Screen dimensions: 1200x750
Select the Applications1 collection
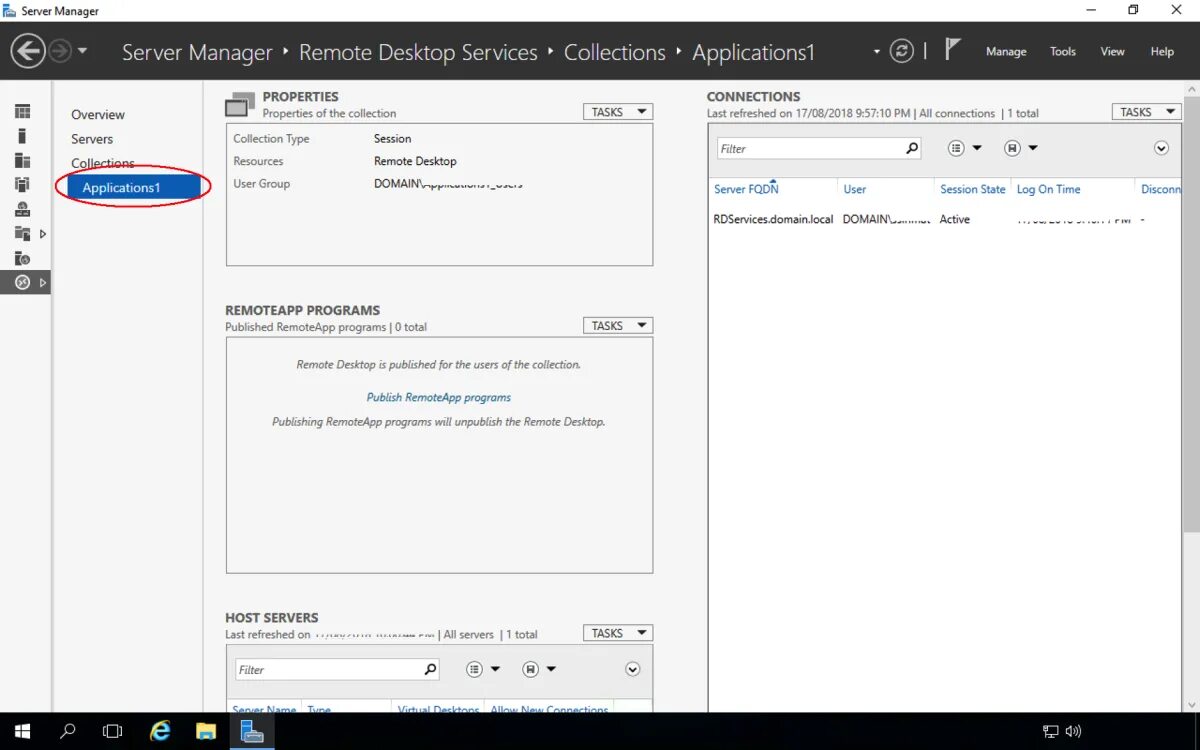tap(132, 188)
